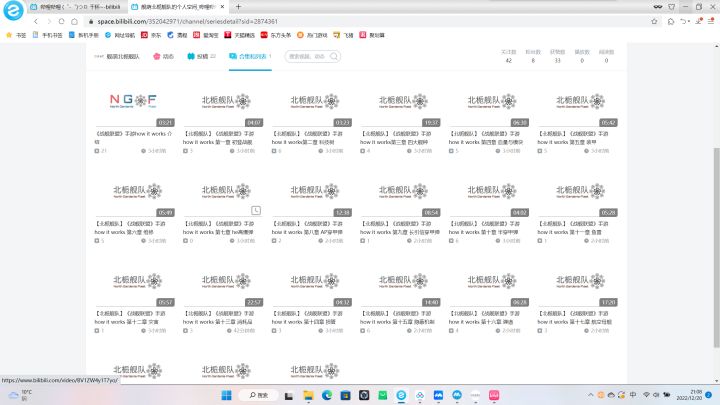Click the watch-later clock icon on 第七章 thumbnail
This screenshot has width=720, height=405.
pos(256,210)
